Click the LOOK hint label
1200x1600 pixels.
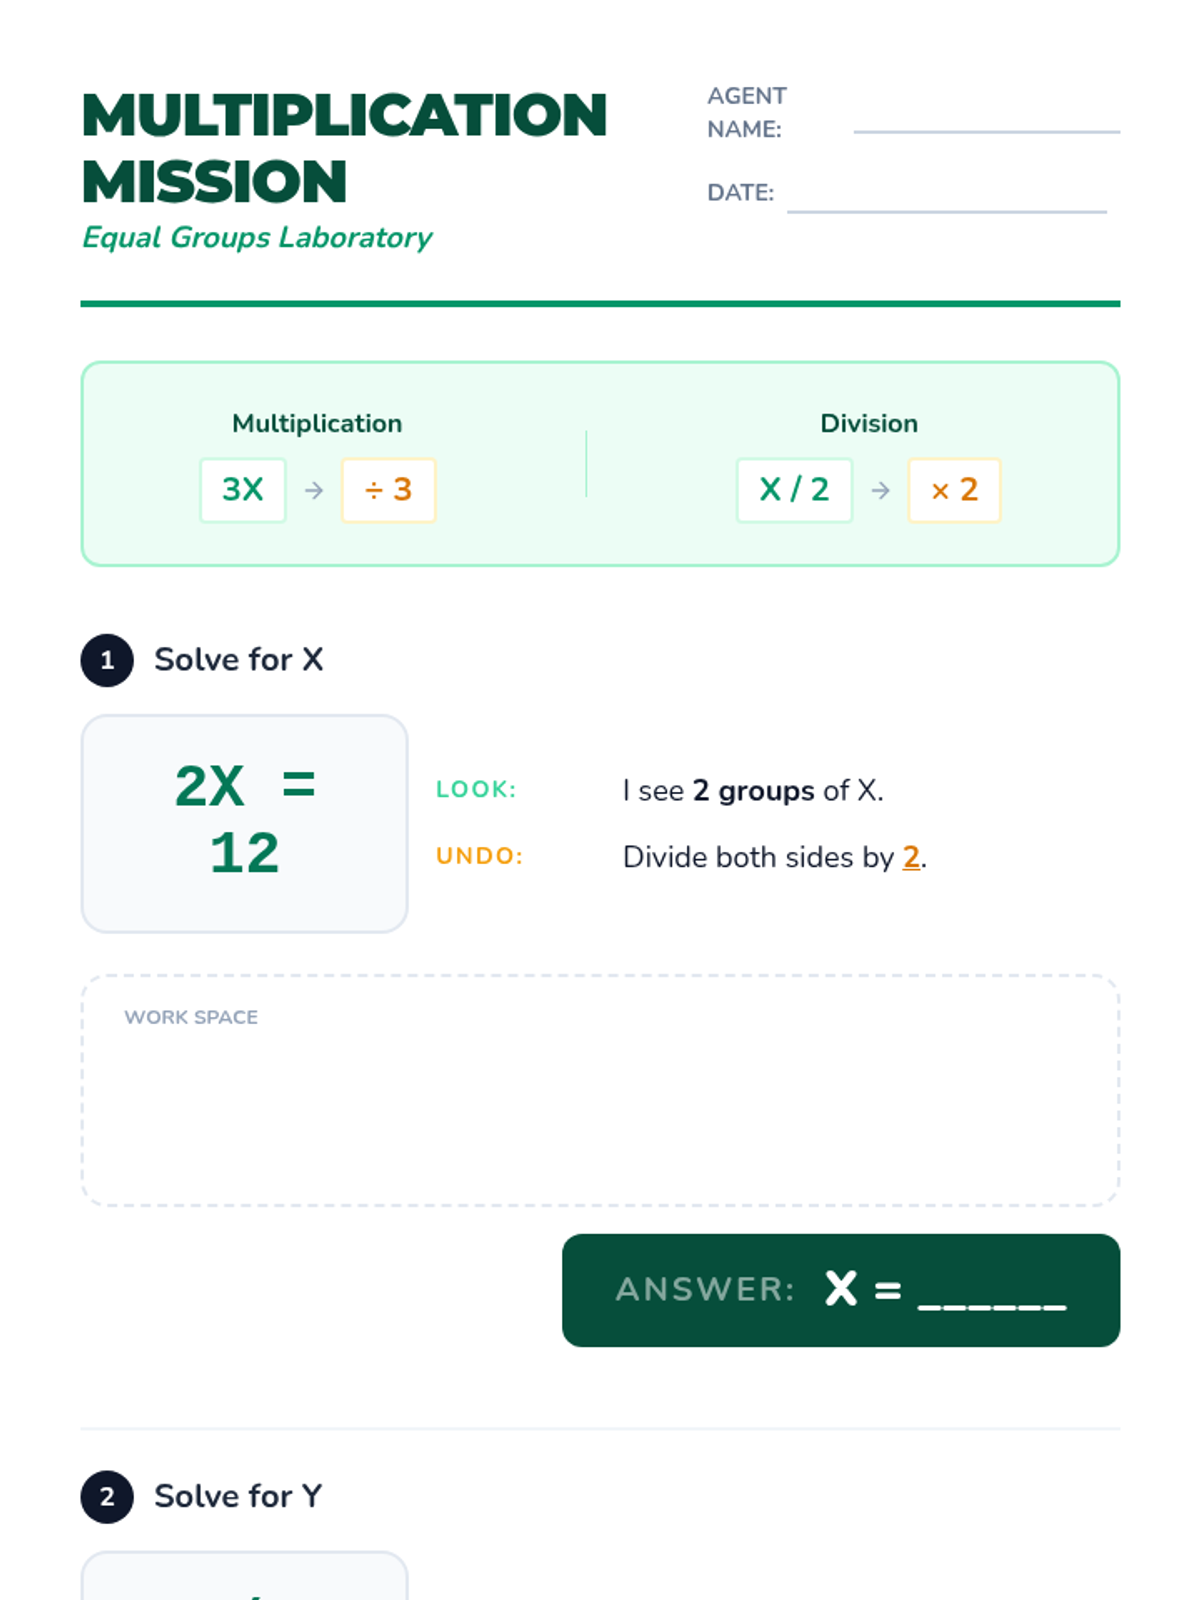(x=476, y=790)
